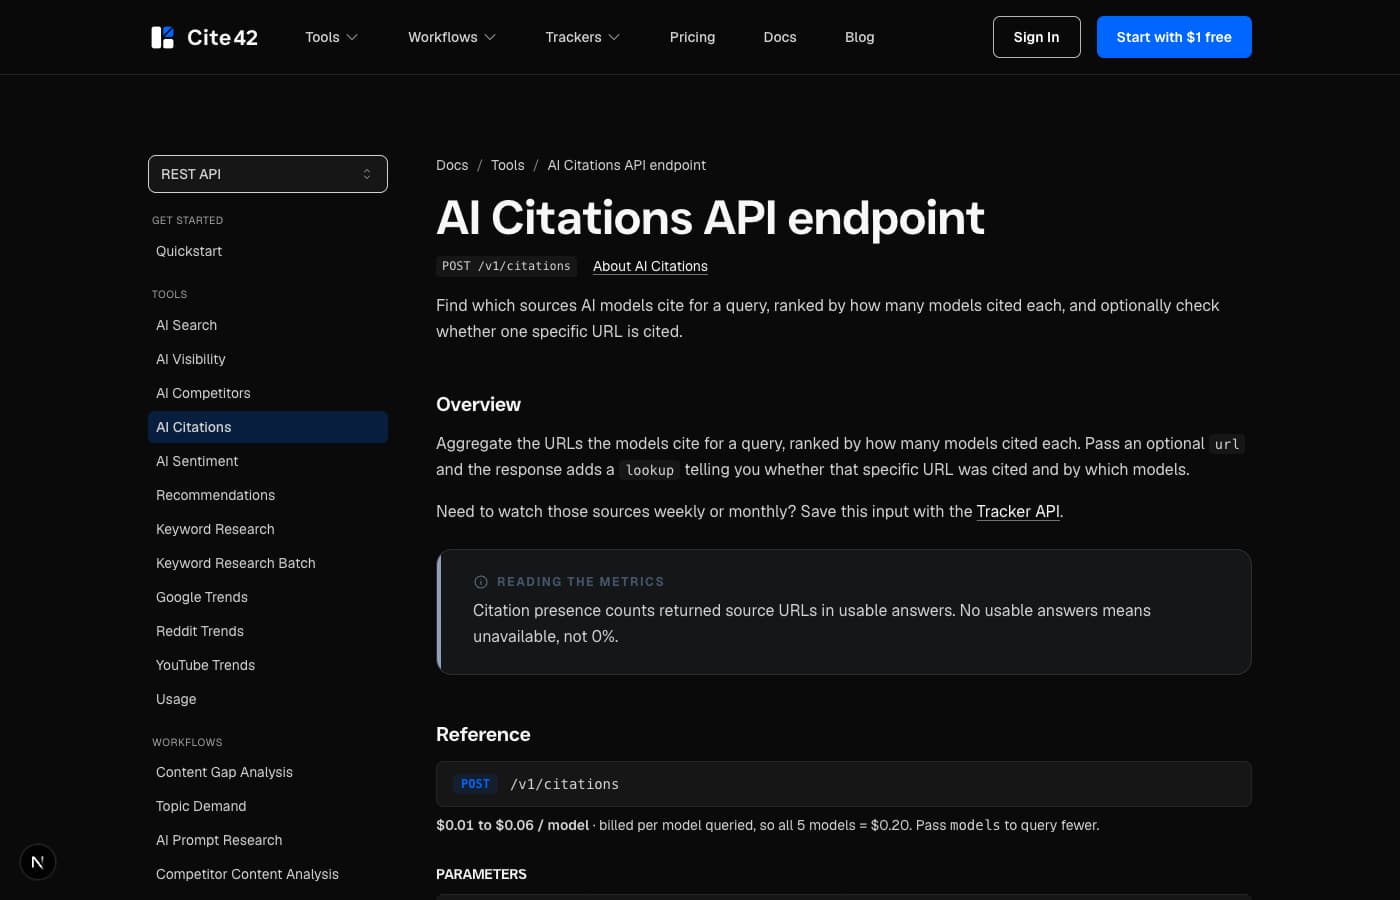Image resolution: width=1400 pixels, height=900 pixels.
Task: Go to Tools in the breadcrumb
Action: [x=507, y=165]
